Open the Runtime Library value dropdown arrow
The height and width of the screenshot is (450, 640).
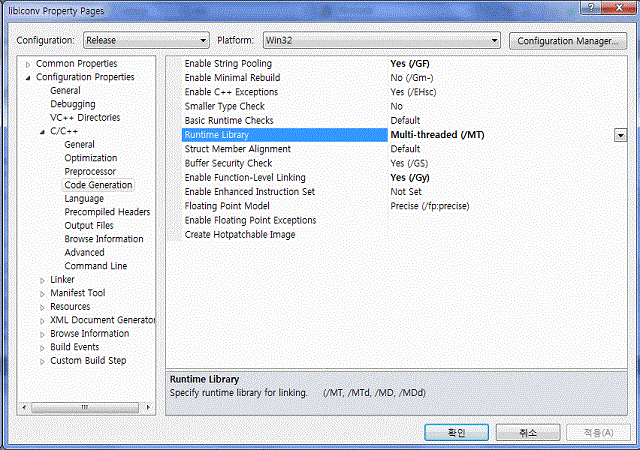tap(620, 135)
